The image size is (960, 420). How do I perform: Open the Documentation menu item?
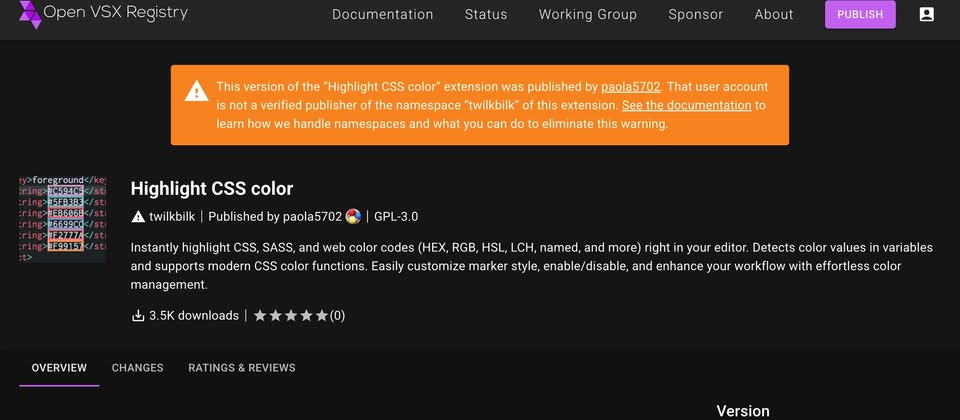(x=382, y=14)
